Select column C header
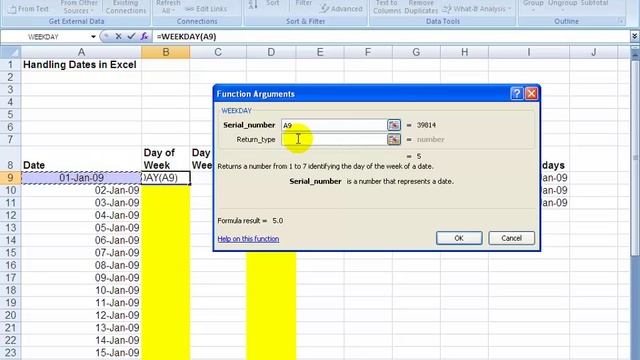Viewport: 640px width, 360px height. [x=218, y=52]
